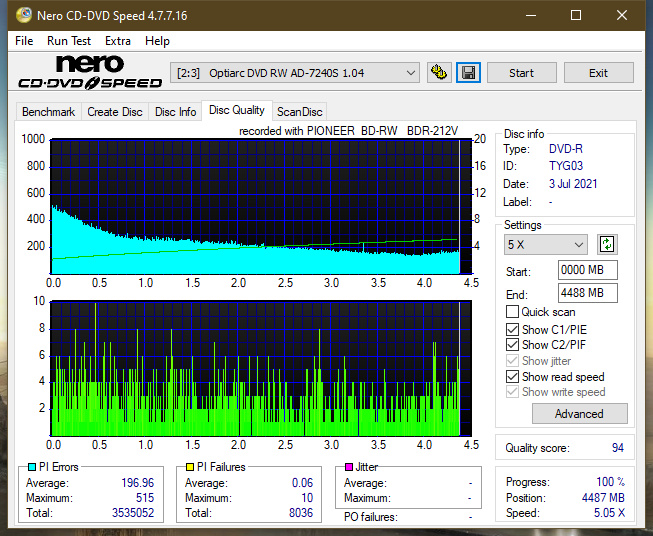
Task: Open the 5 X speed dropdown
Action: pyautogui.click(x=546, y=244)
